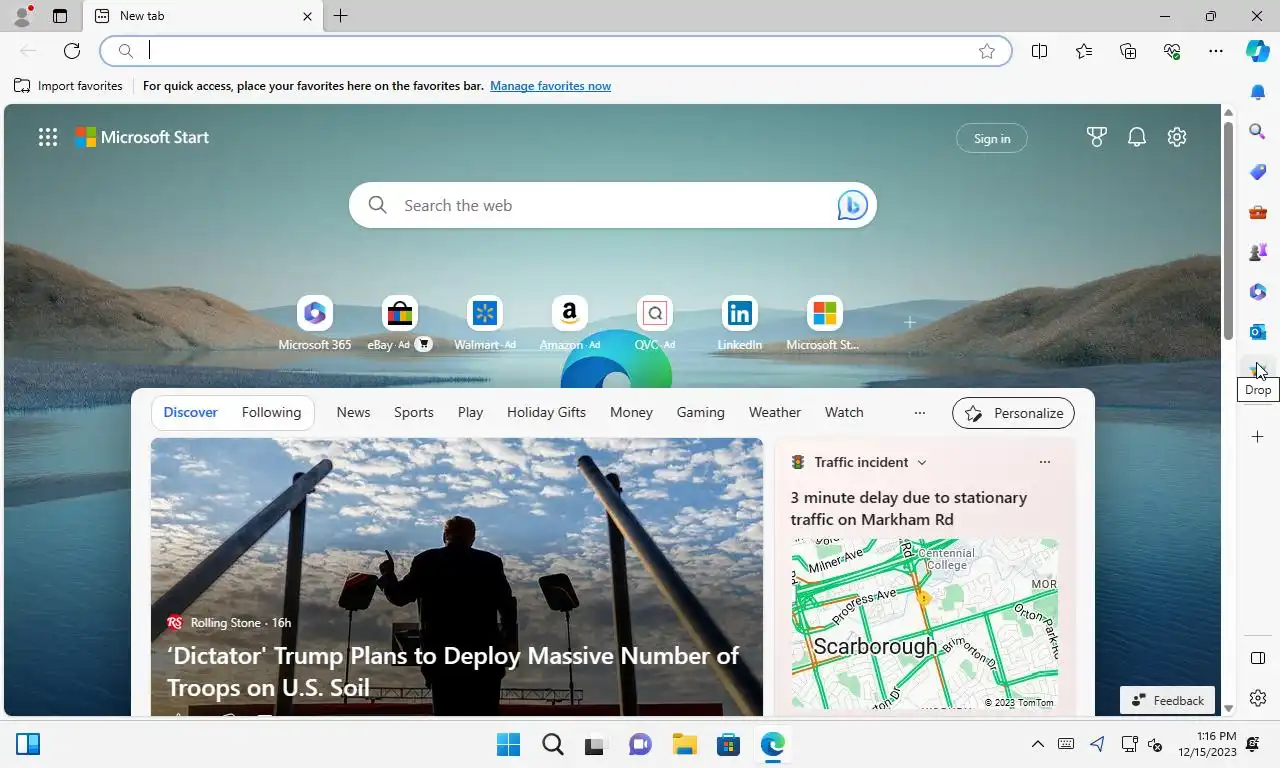Focus the address bar
1280x768 pixels.
pos(555,51)
